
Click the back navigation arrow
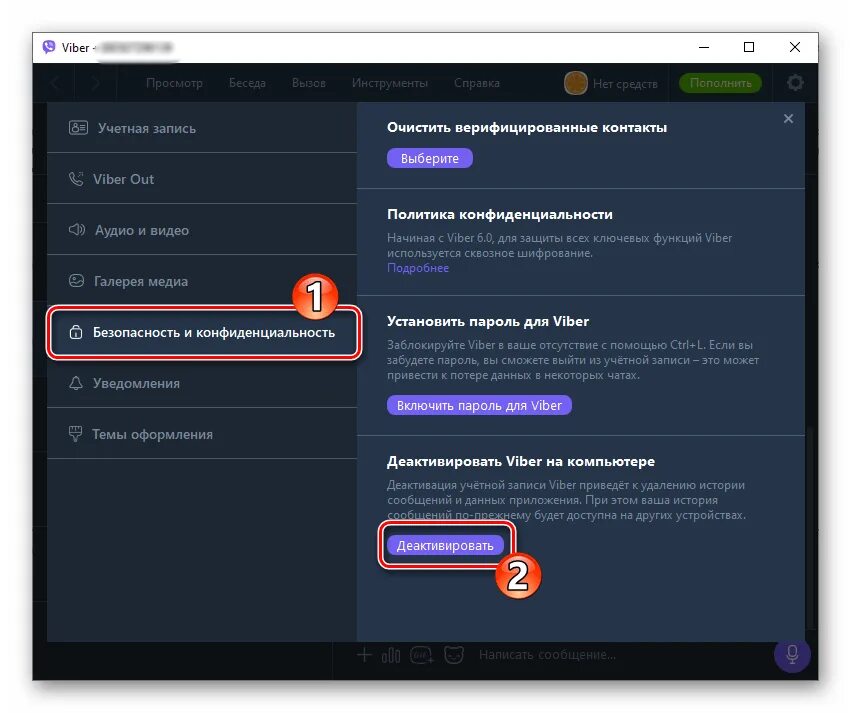[x=55, y=83]
